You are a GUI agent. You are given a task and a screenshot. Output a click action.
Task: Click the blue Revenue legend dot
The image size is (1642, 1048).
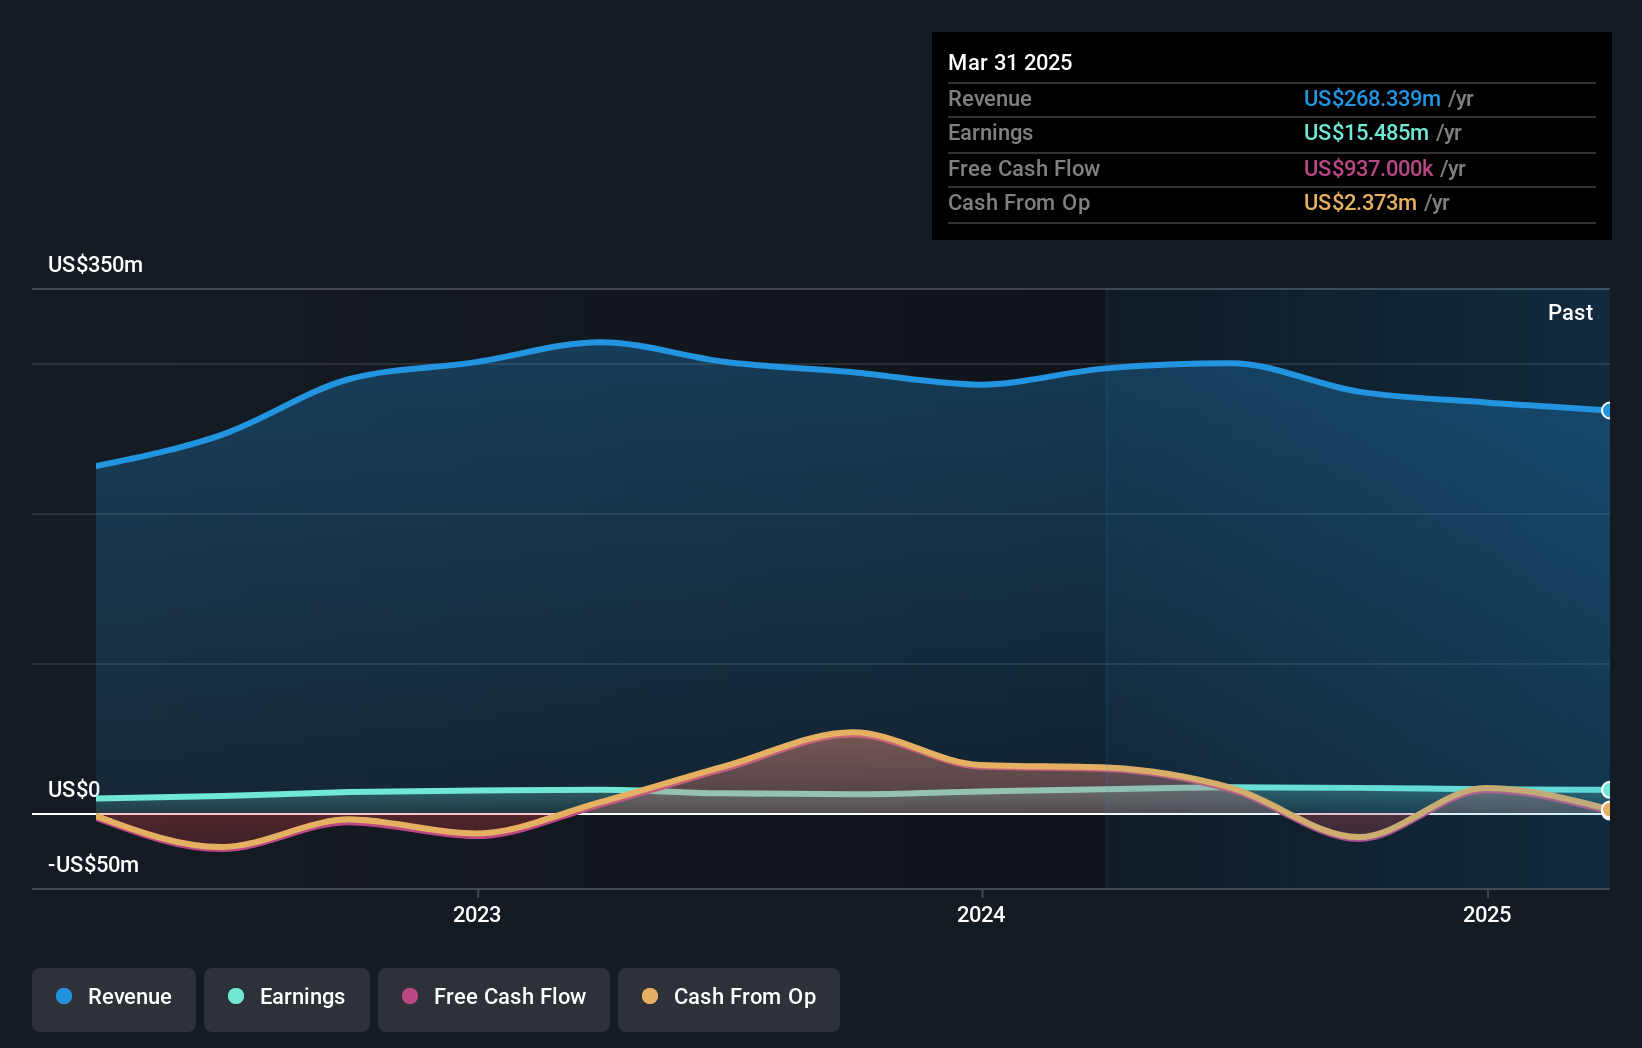point(64,996)
